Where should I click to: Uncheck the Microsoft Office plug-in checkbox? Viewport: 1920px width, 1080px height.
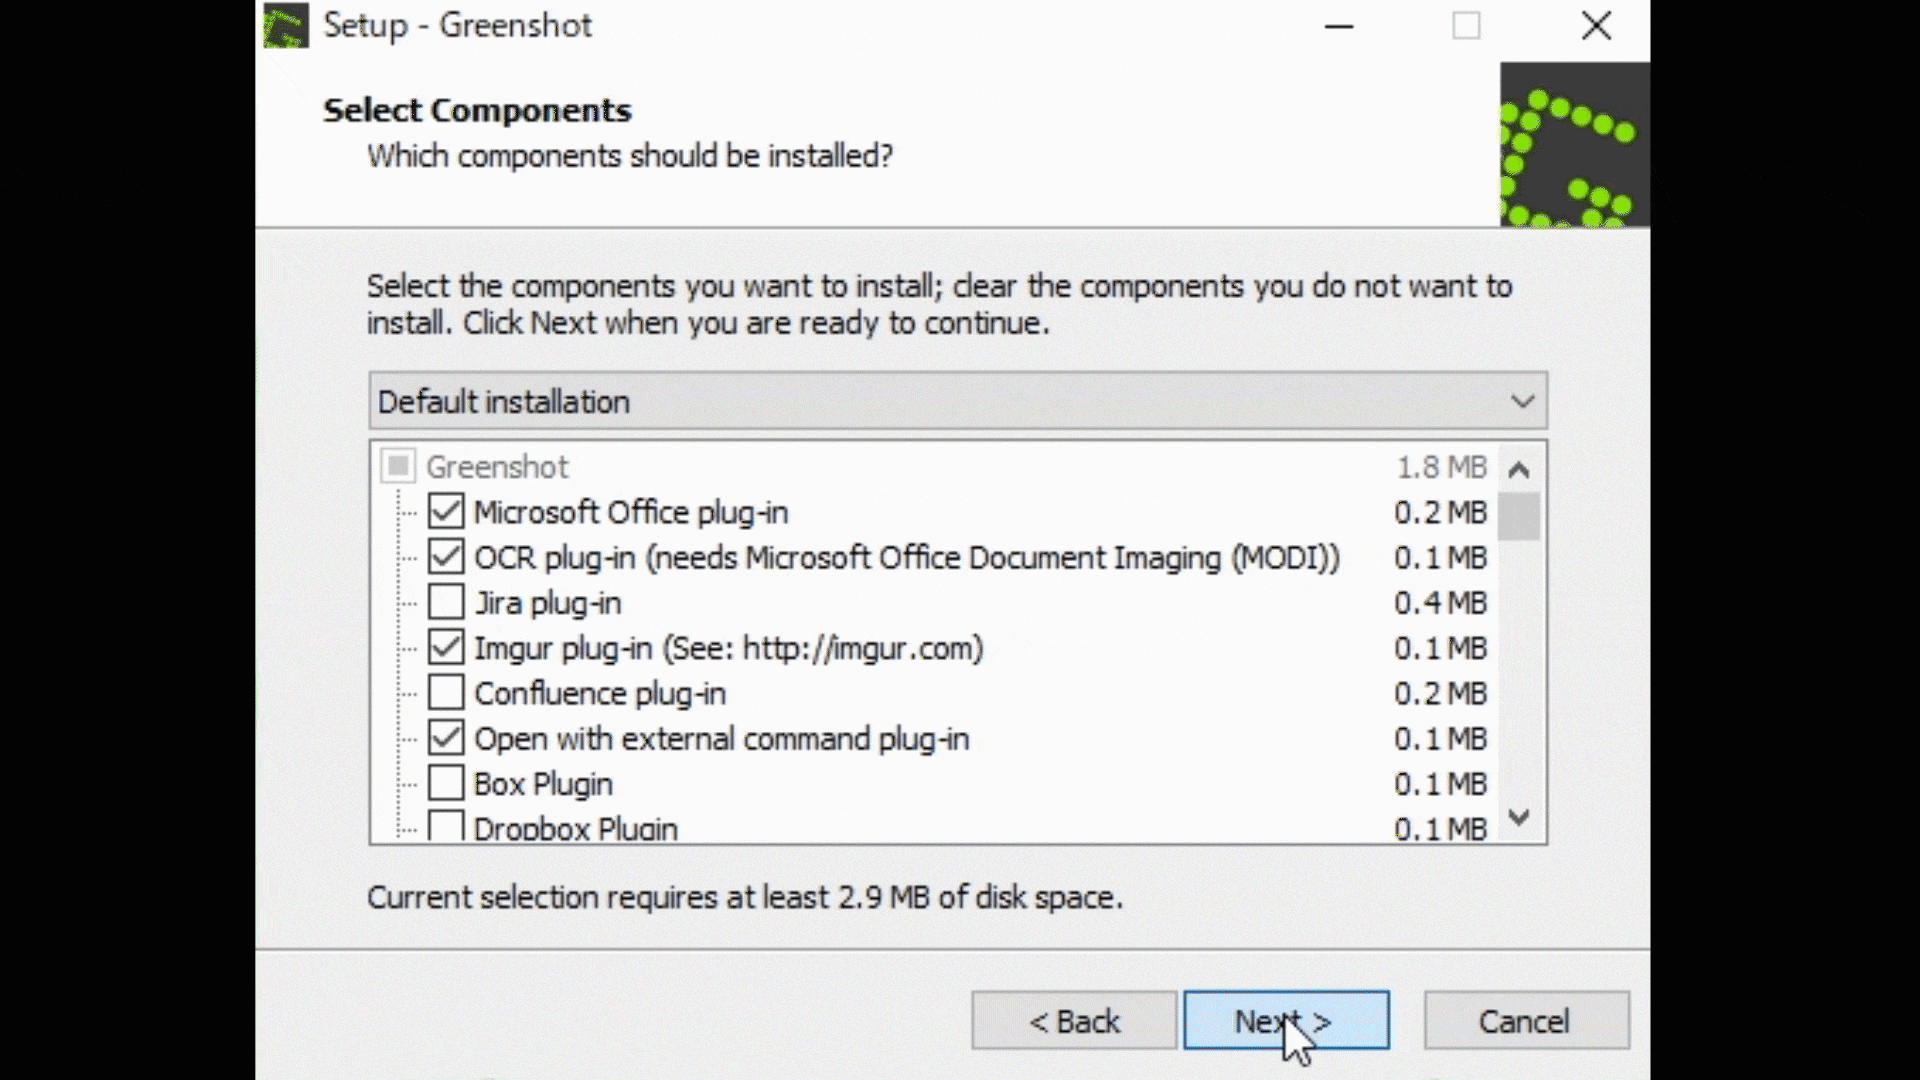(x=446, y=512)
